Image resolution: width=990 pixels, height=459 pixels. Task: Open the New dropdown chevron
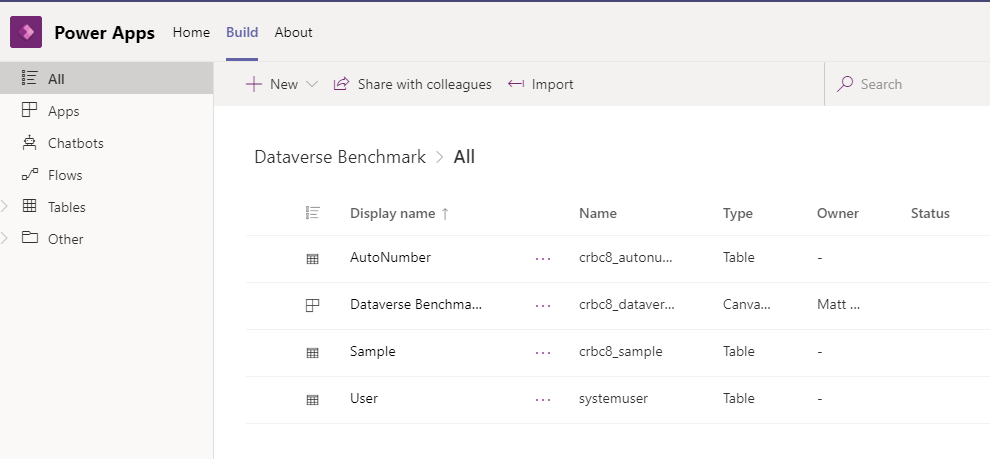pyautogui.click(x=312, y=84)
